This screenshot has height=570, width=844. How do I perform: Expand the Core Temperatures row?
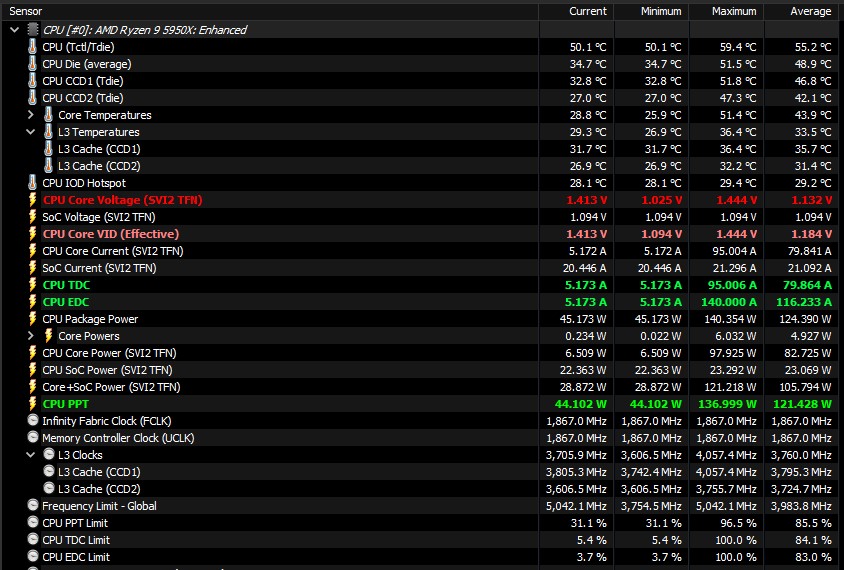tap(31, 115)
